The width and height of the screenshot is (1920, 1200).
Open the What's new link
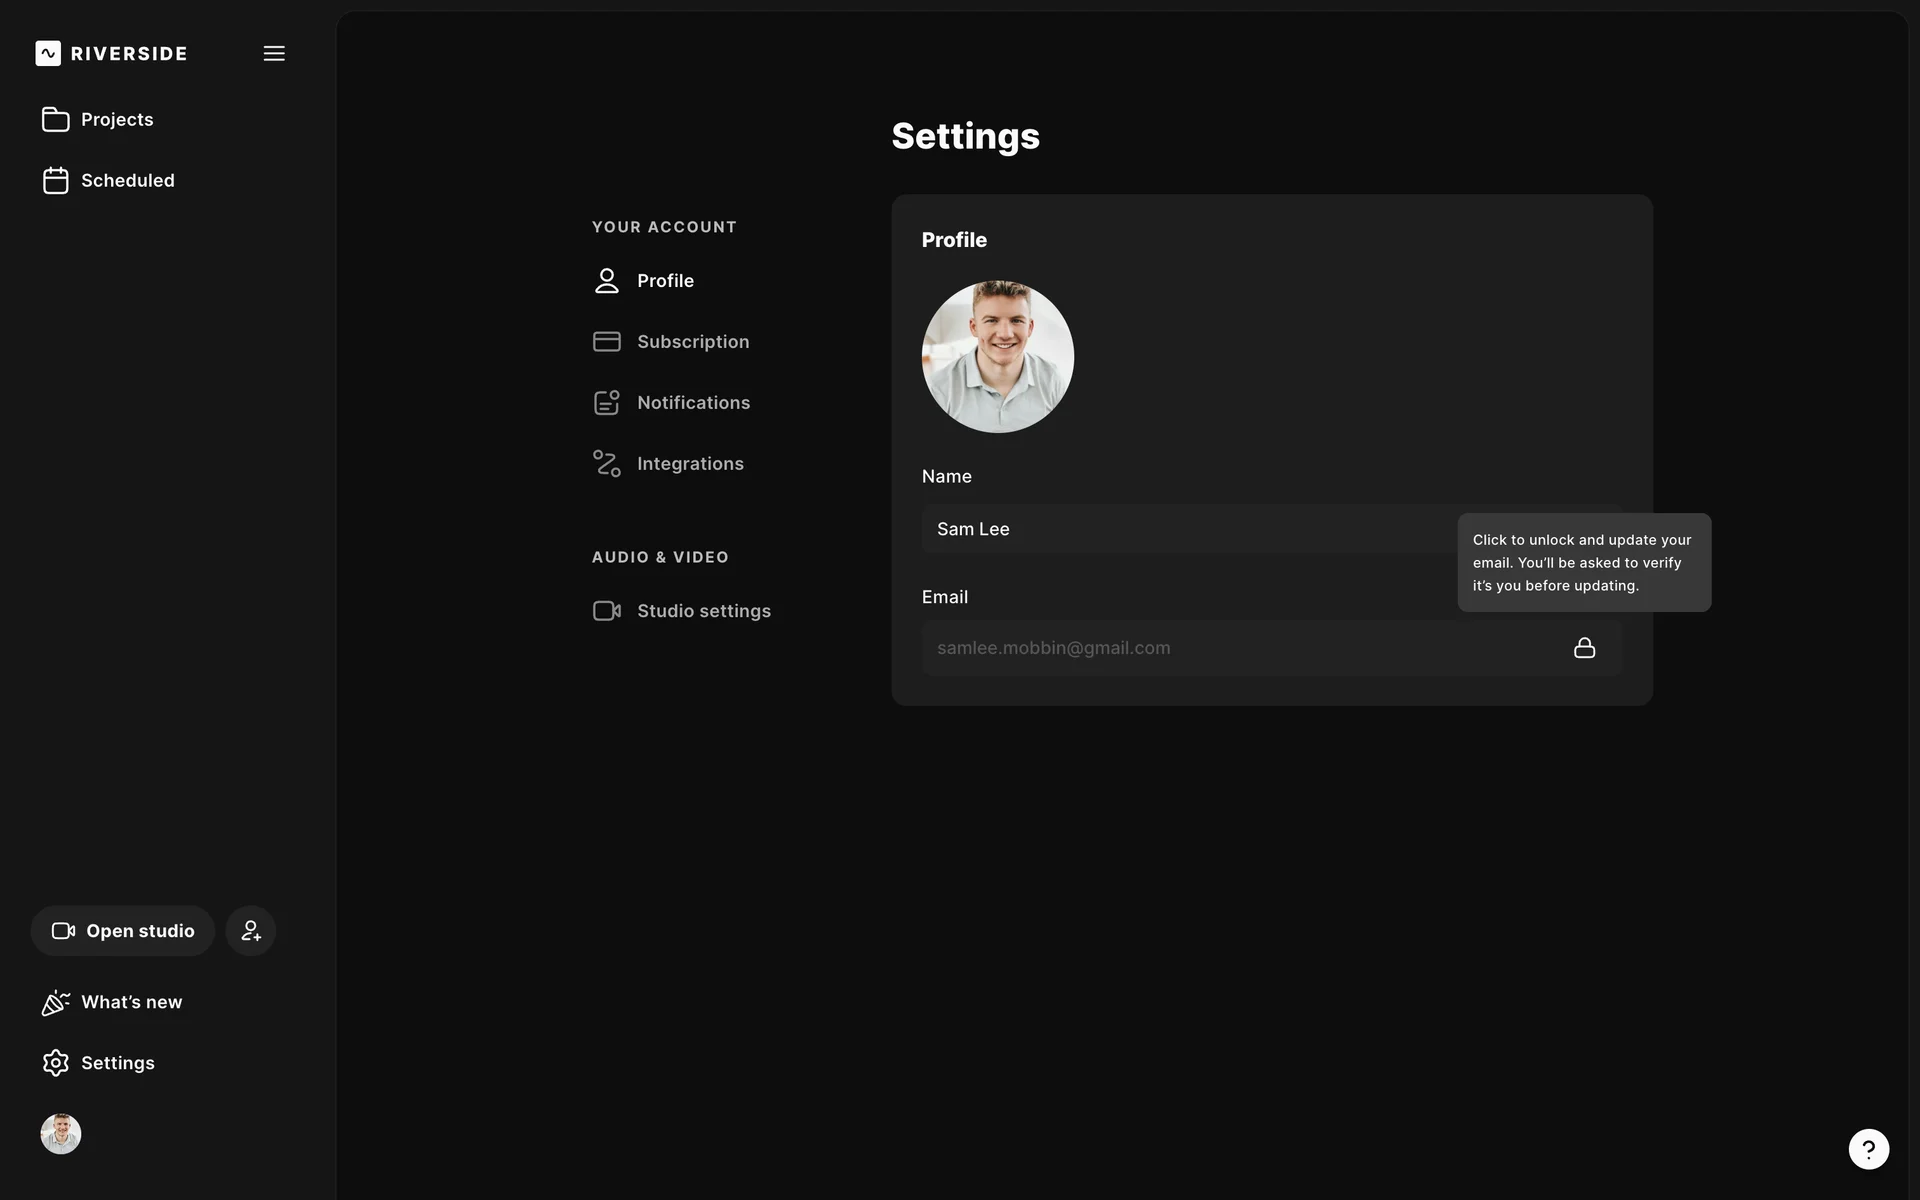[131, 1002]
